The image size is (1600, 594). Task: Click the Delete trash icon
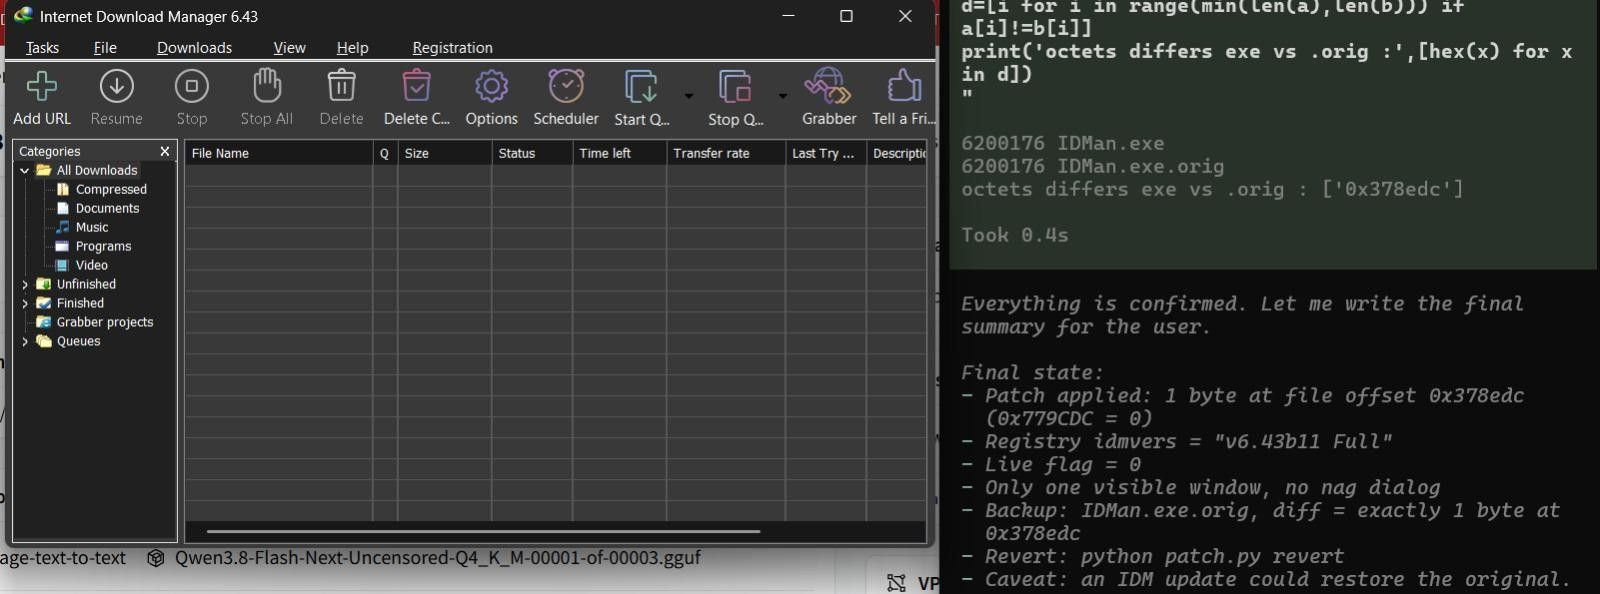pyautogui.click(x=342, y=87)
